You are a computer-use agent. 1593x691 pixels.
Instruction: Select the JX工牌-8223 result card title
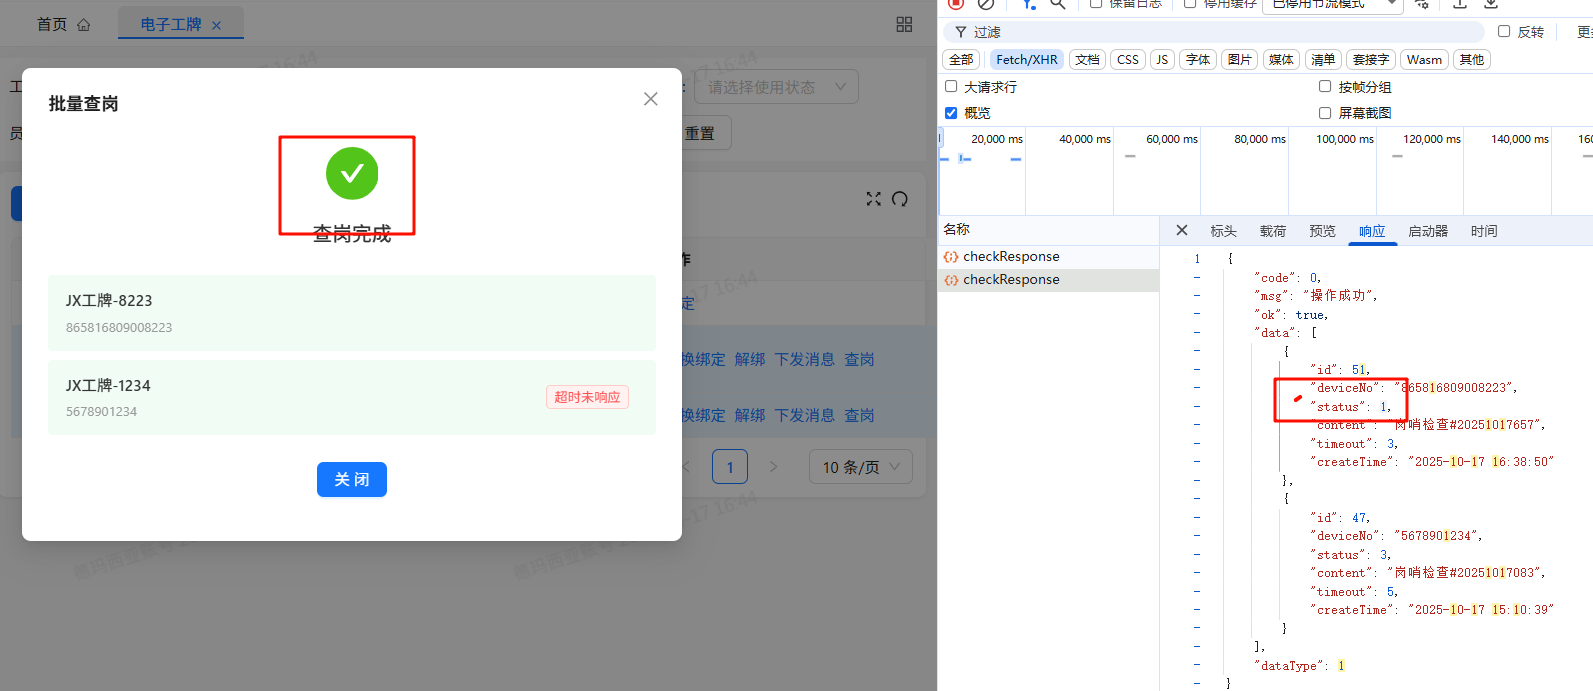click(x=109, y=301)
